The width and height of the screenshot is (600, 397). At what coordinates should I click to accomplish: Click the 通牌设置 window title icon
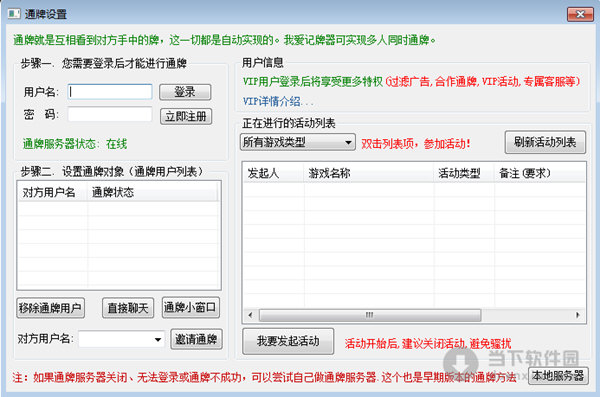(x=14, y=14)
